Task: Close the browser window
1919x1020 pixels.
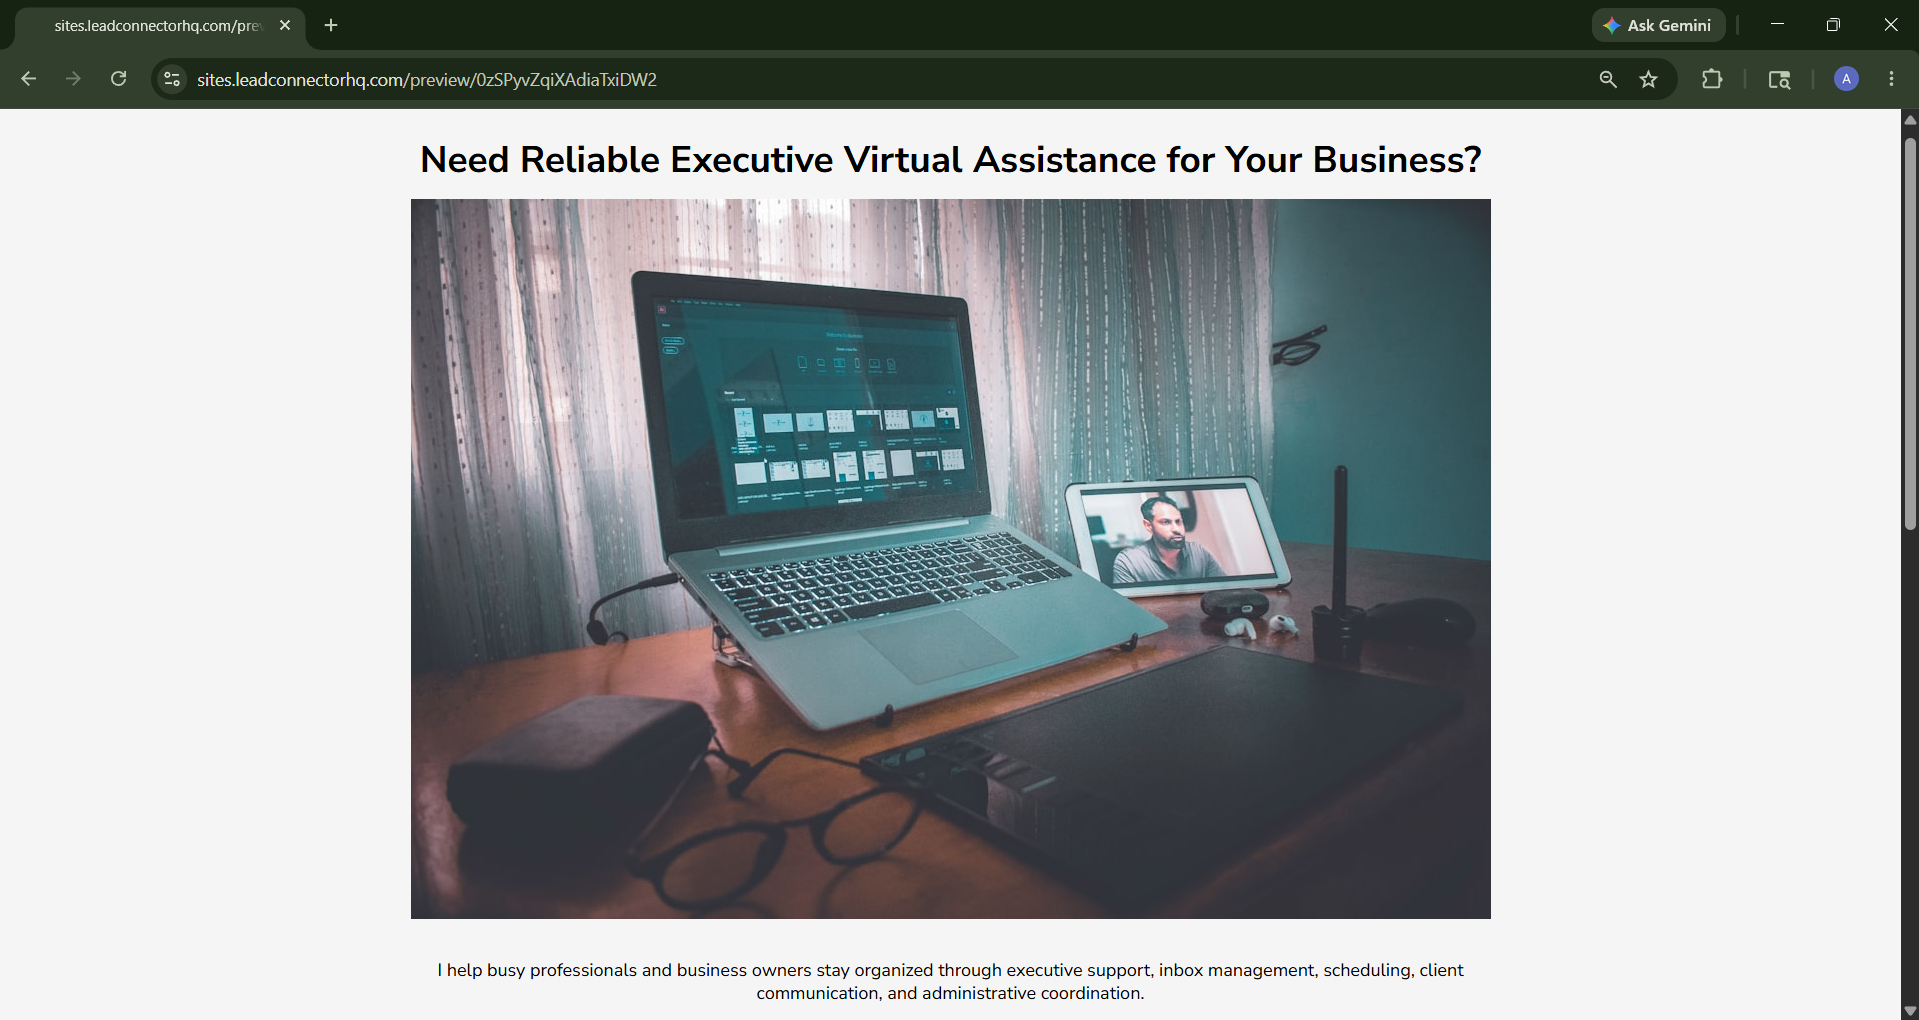Action: [x=1890, y=25]
